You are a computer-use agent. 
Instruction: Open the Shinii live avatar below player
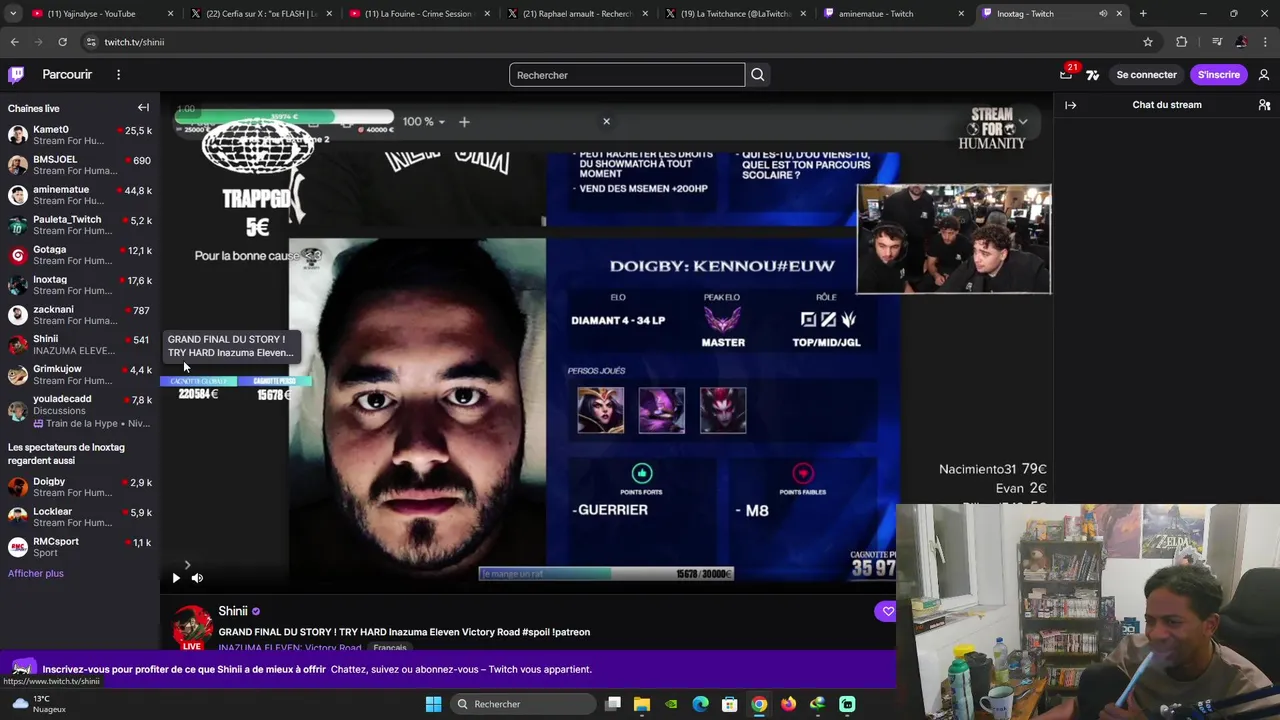click(192, 627)
